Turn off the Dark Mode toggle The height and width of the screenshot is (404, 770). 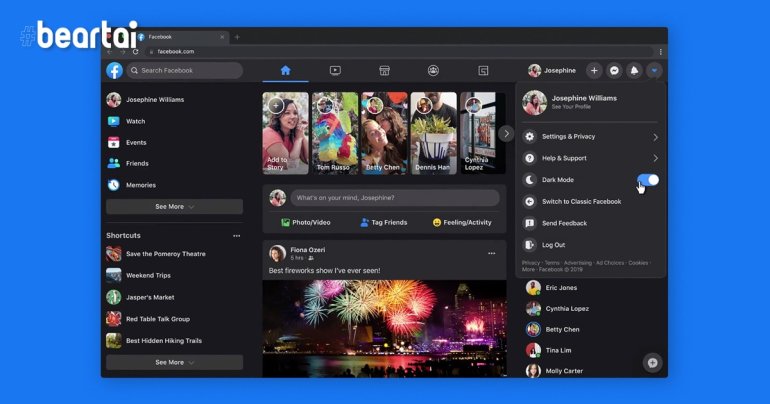tap(647, 180)
